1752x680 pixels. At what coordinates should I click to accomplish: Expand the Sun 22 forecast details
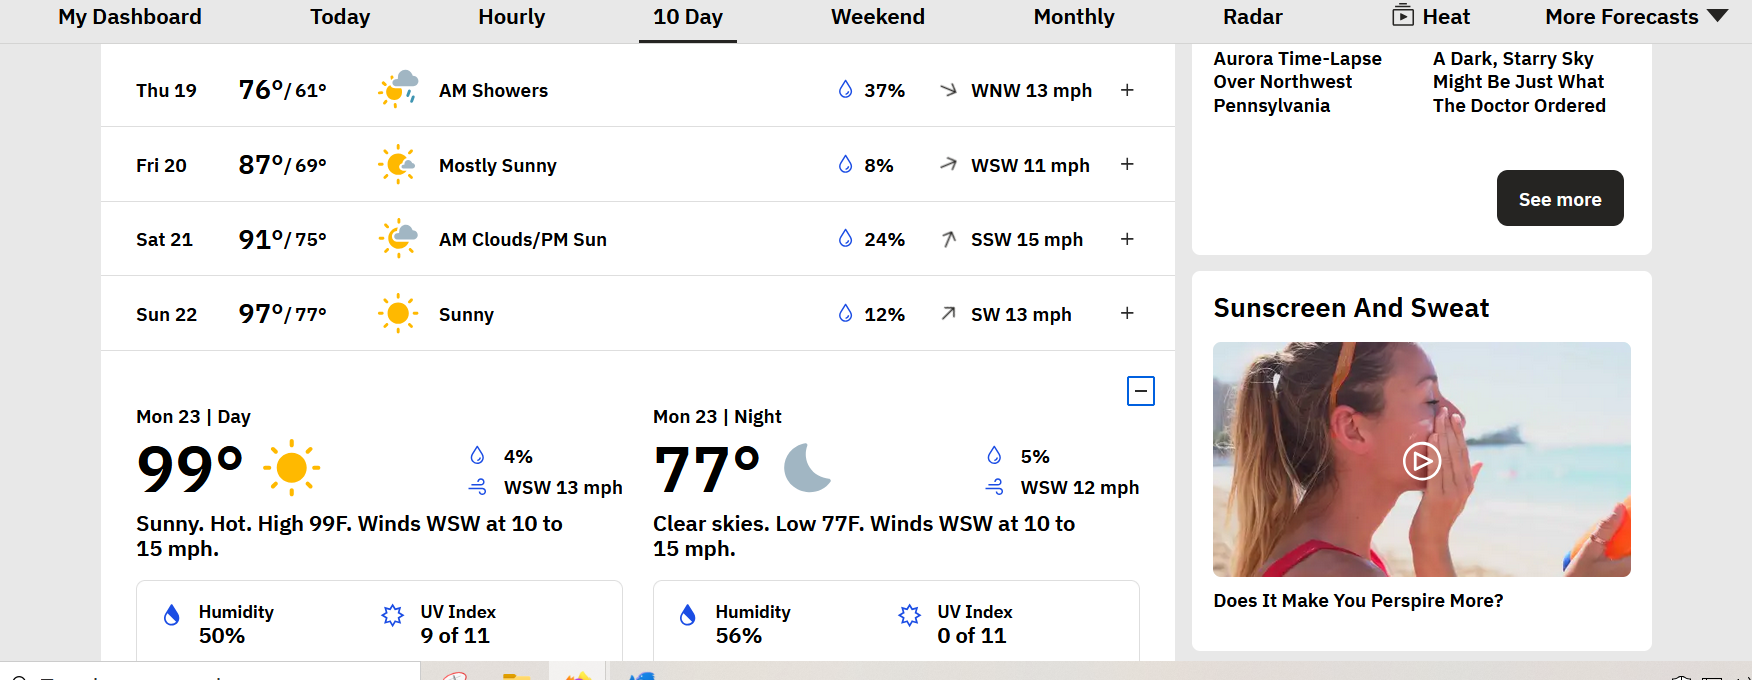click(x=1127, y=313)
